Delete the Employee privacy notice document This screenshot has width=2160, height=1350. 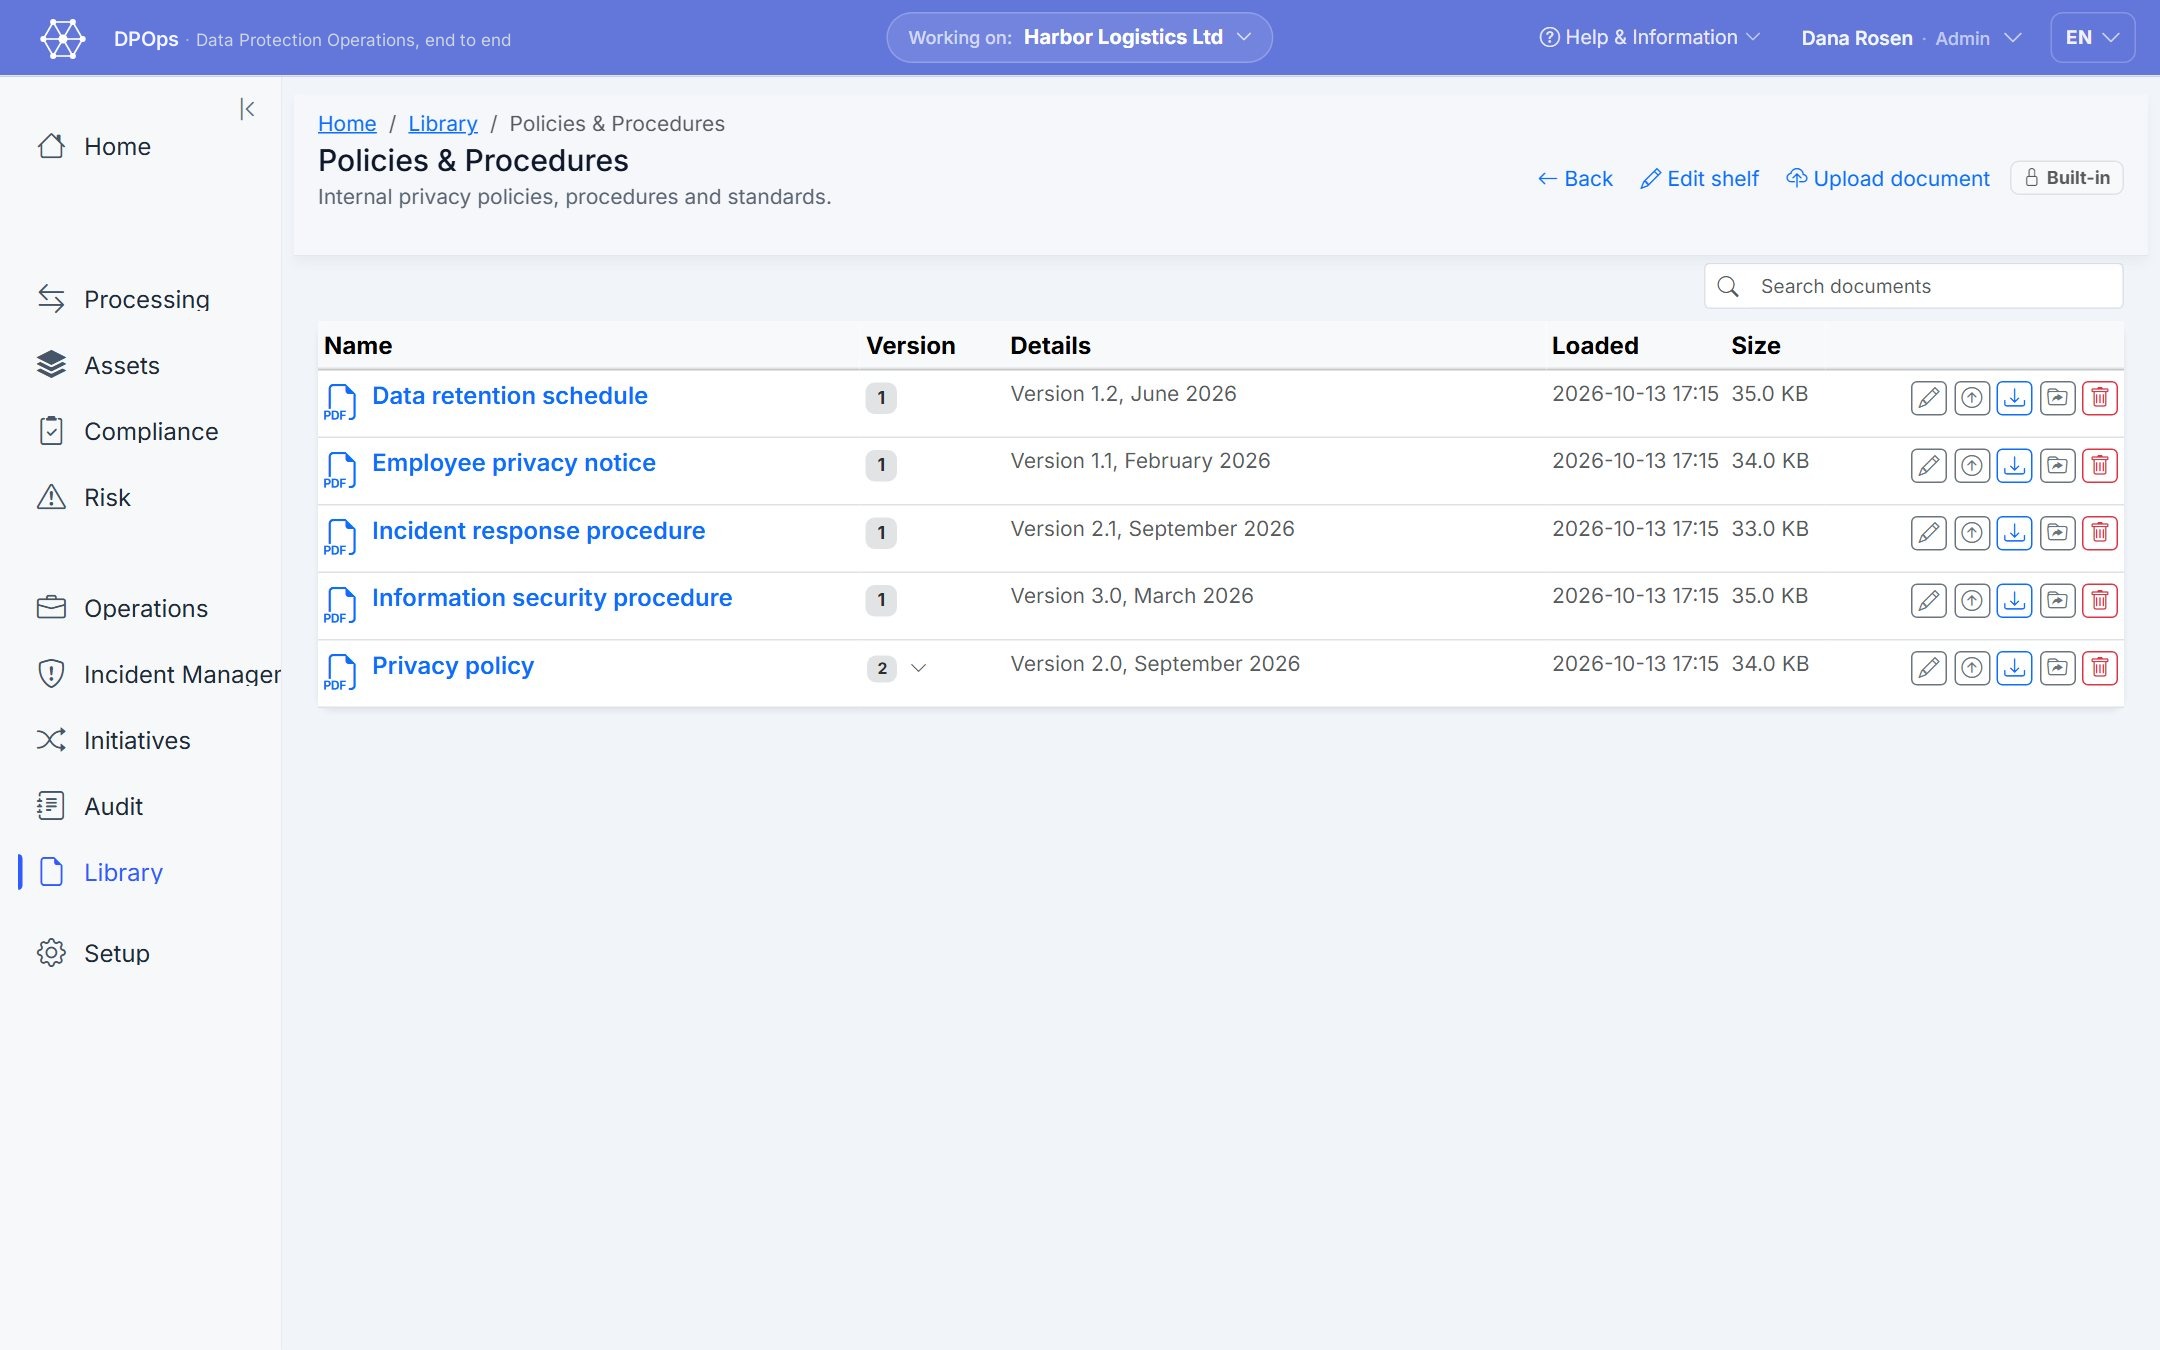point(2100,465)
